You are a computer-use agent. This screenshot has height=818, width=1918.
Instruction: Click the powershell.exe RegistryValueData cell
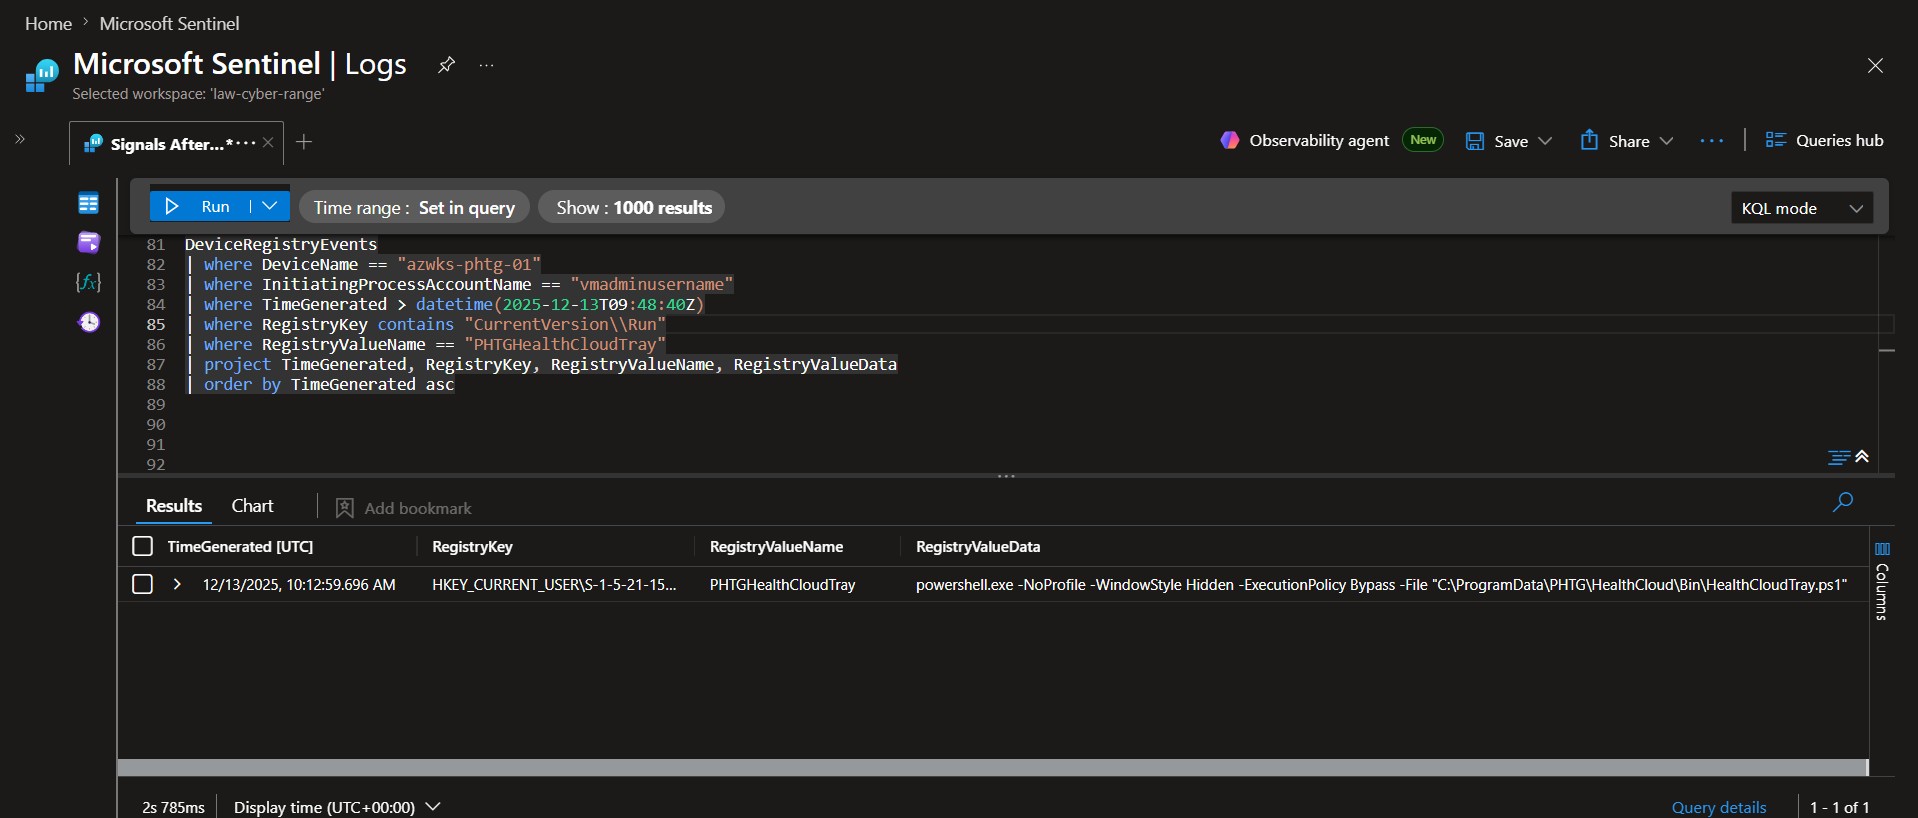click(x=1381, y=584)
